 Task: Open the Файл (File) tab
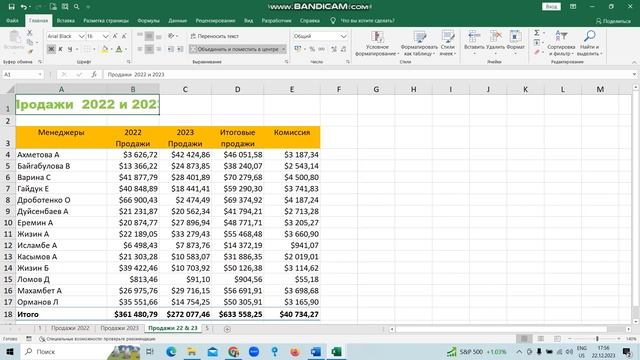(x=12, y=20)
